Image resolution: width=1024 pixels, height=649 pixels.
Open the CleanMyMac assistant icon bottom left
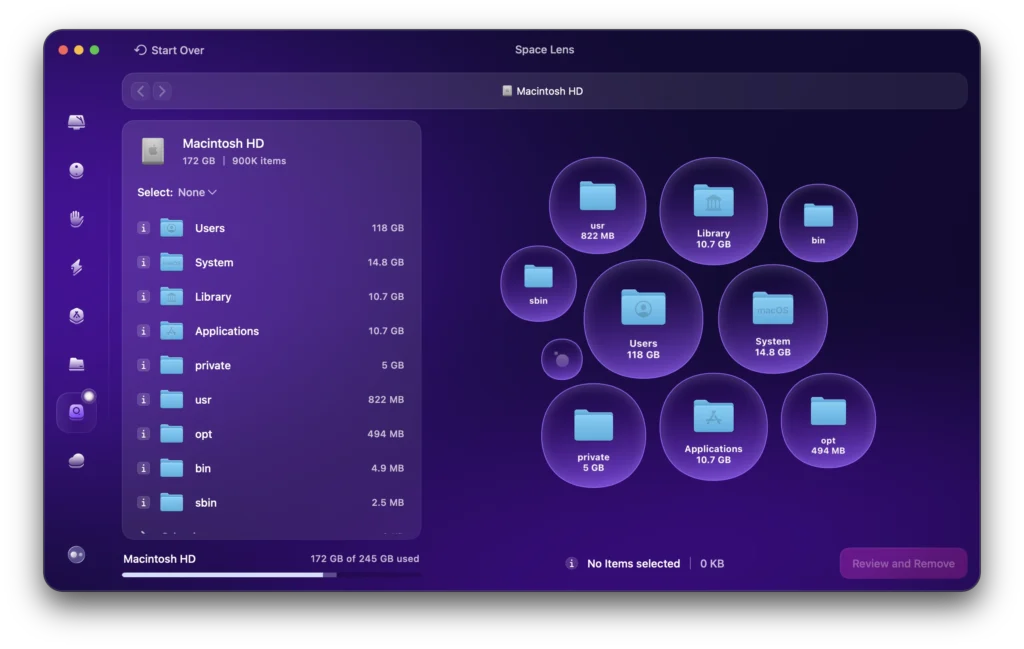tap(76, 555)
